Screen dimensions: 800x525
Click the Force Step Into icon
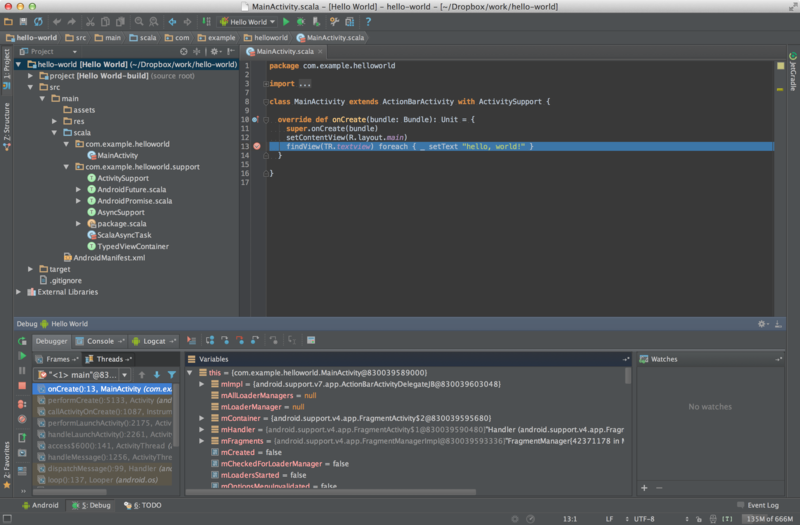tap(240, 340)
